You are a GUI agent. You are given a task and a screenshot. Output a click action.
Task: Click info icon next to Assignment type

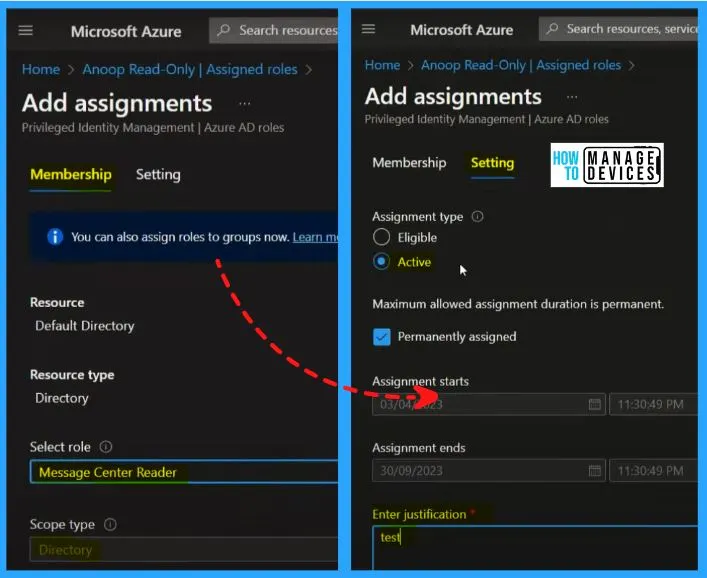click(x=477, y=216)
